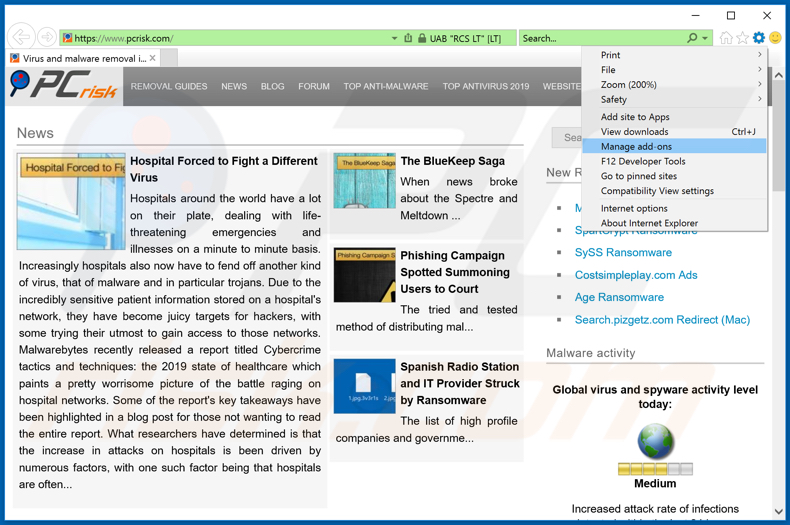Expand the File submenu
The width and height of the screenshot is (790, 525).
point(674,70)
